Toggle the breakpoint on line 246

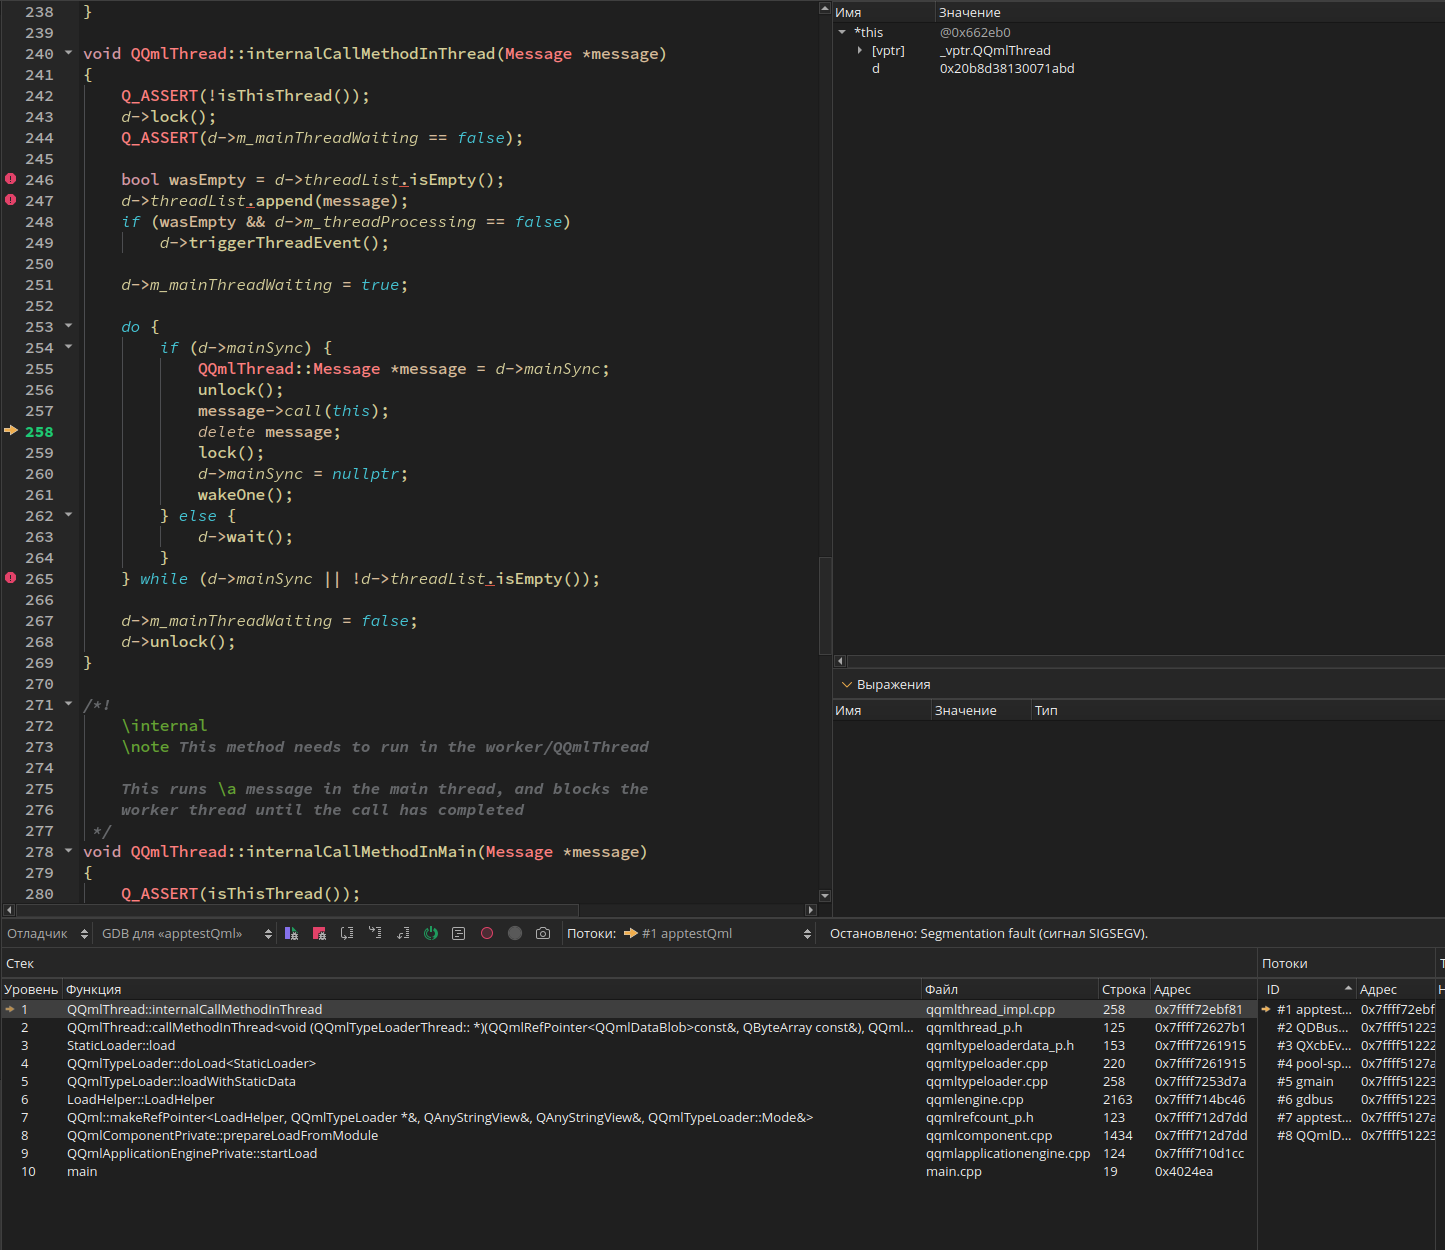(11, 179)
